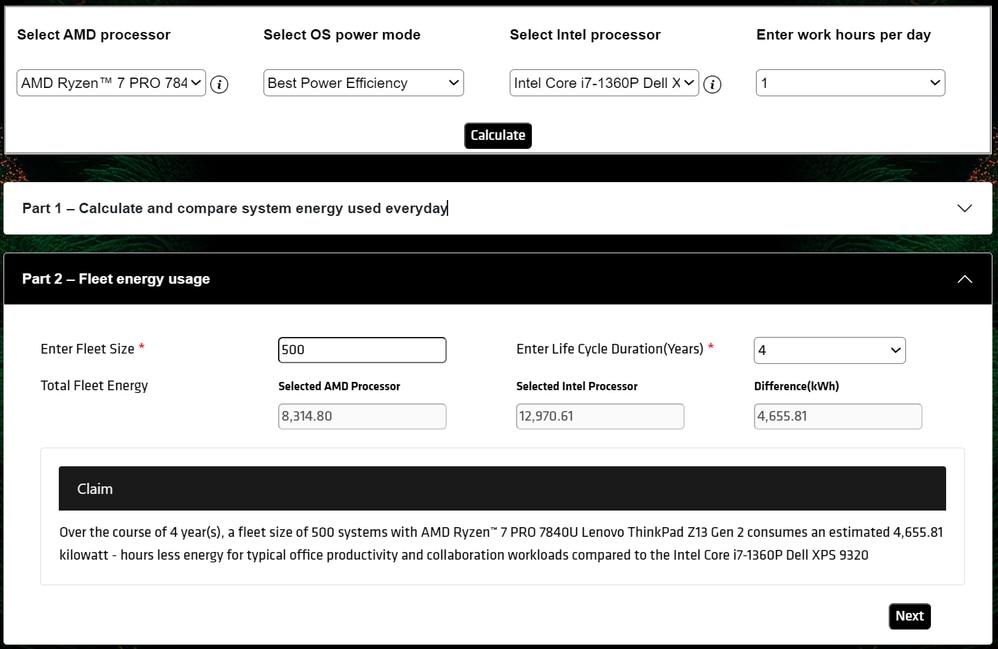Click the Next button
The width and height of the screenshot is (998, 649).
[910, 616]
